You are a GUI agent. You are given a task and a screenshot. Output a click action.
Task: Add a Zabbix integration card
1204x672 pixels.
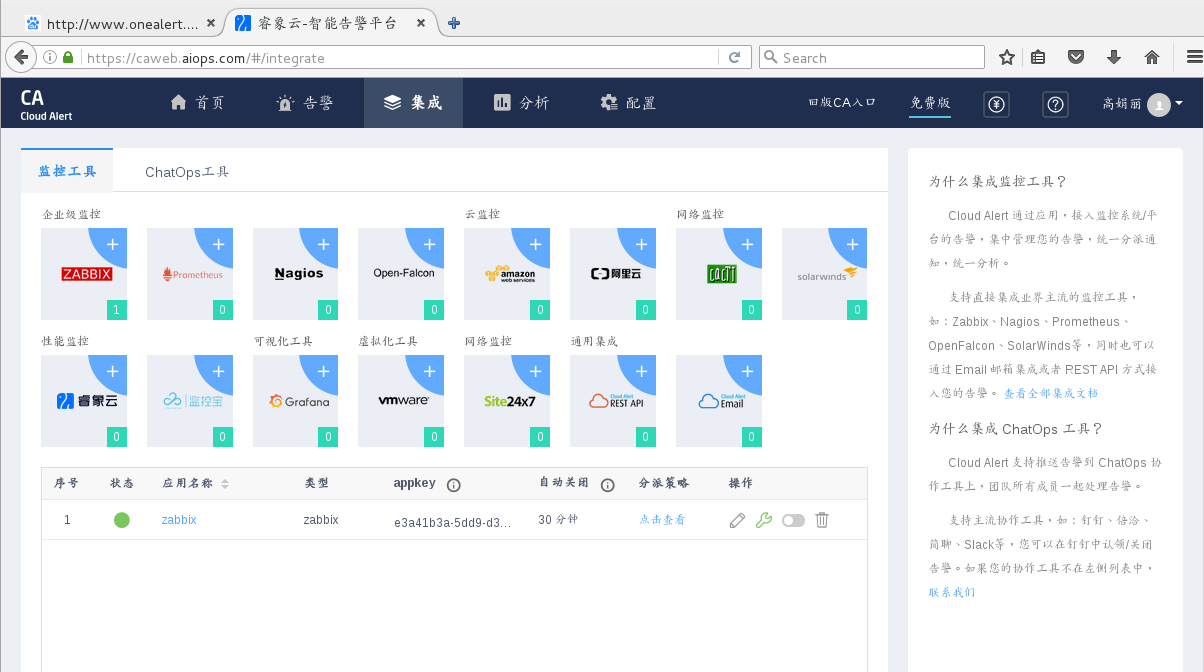(113, 244)
